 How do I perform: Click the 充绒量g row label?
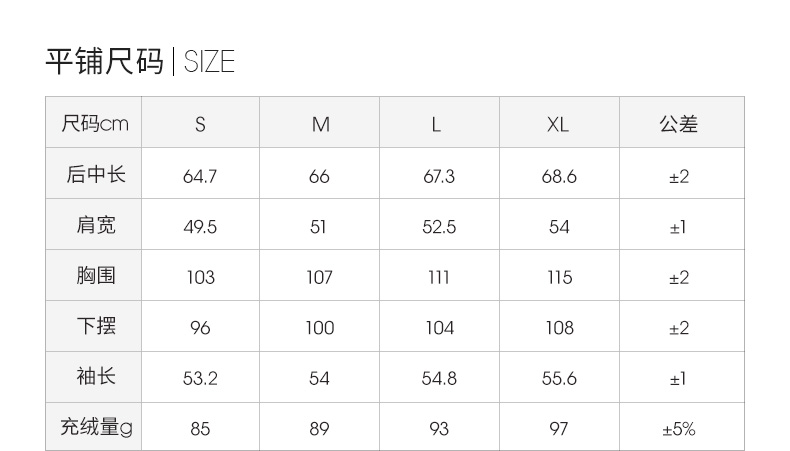click(x=96, y=427)
